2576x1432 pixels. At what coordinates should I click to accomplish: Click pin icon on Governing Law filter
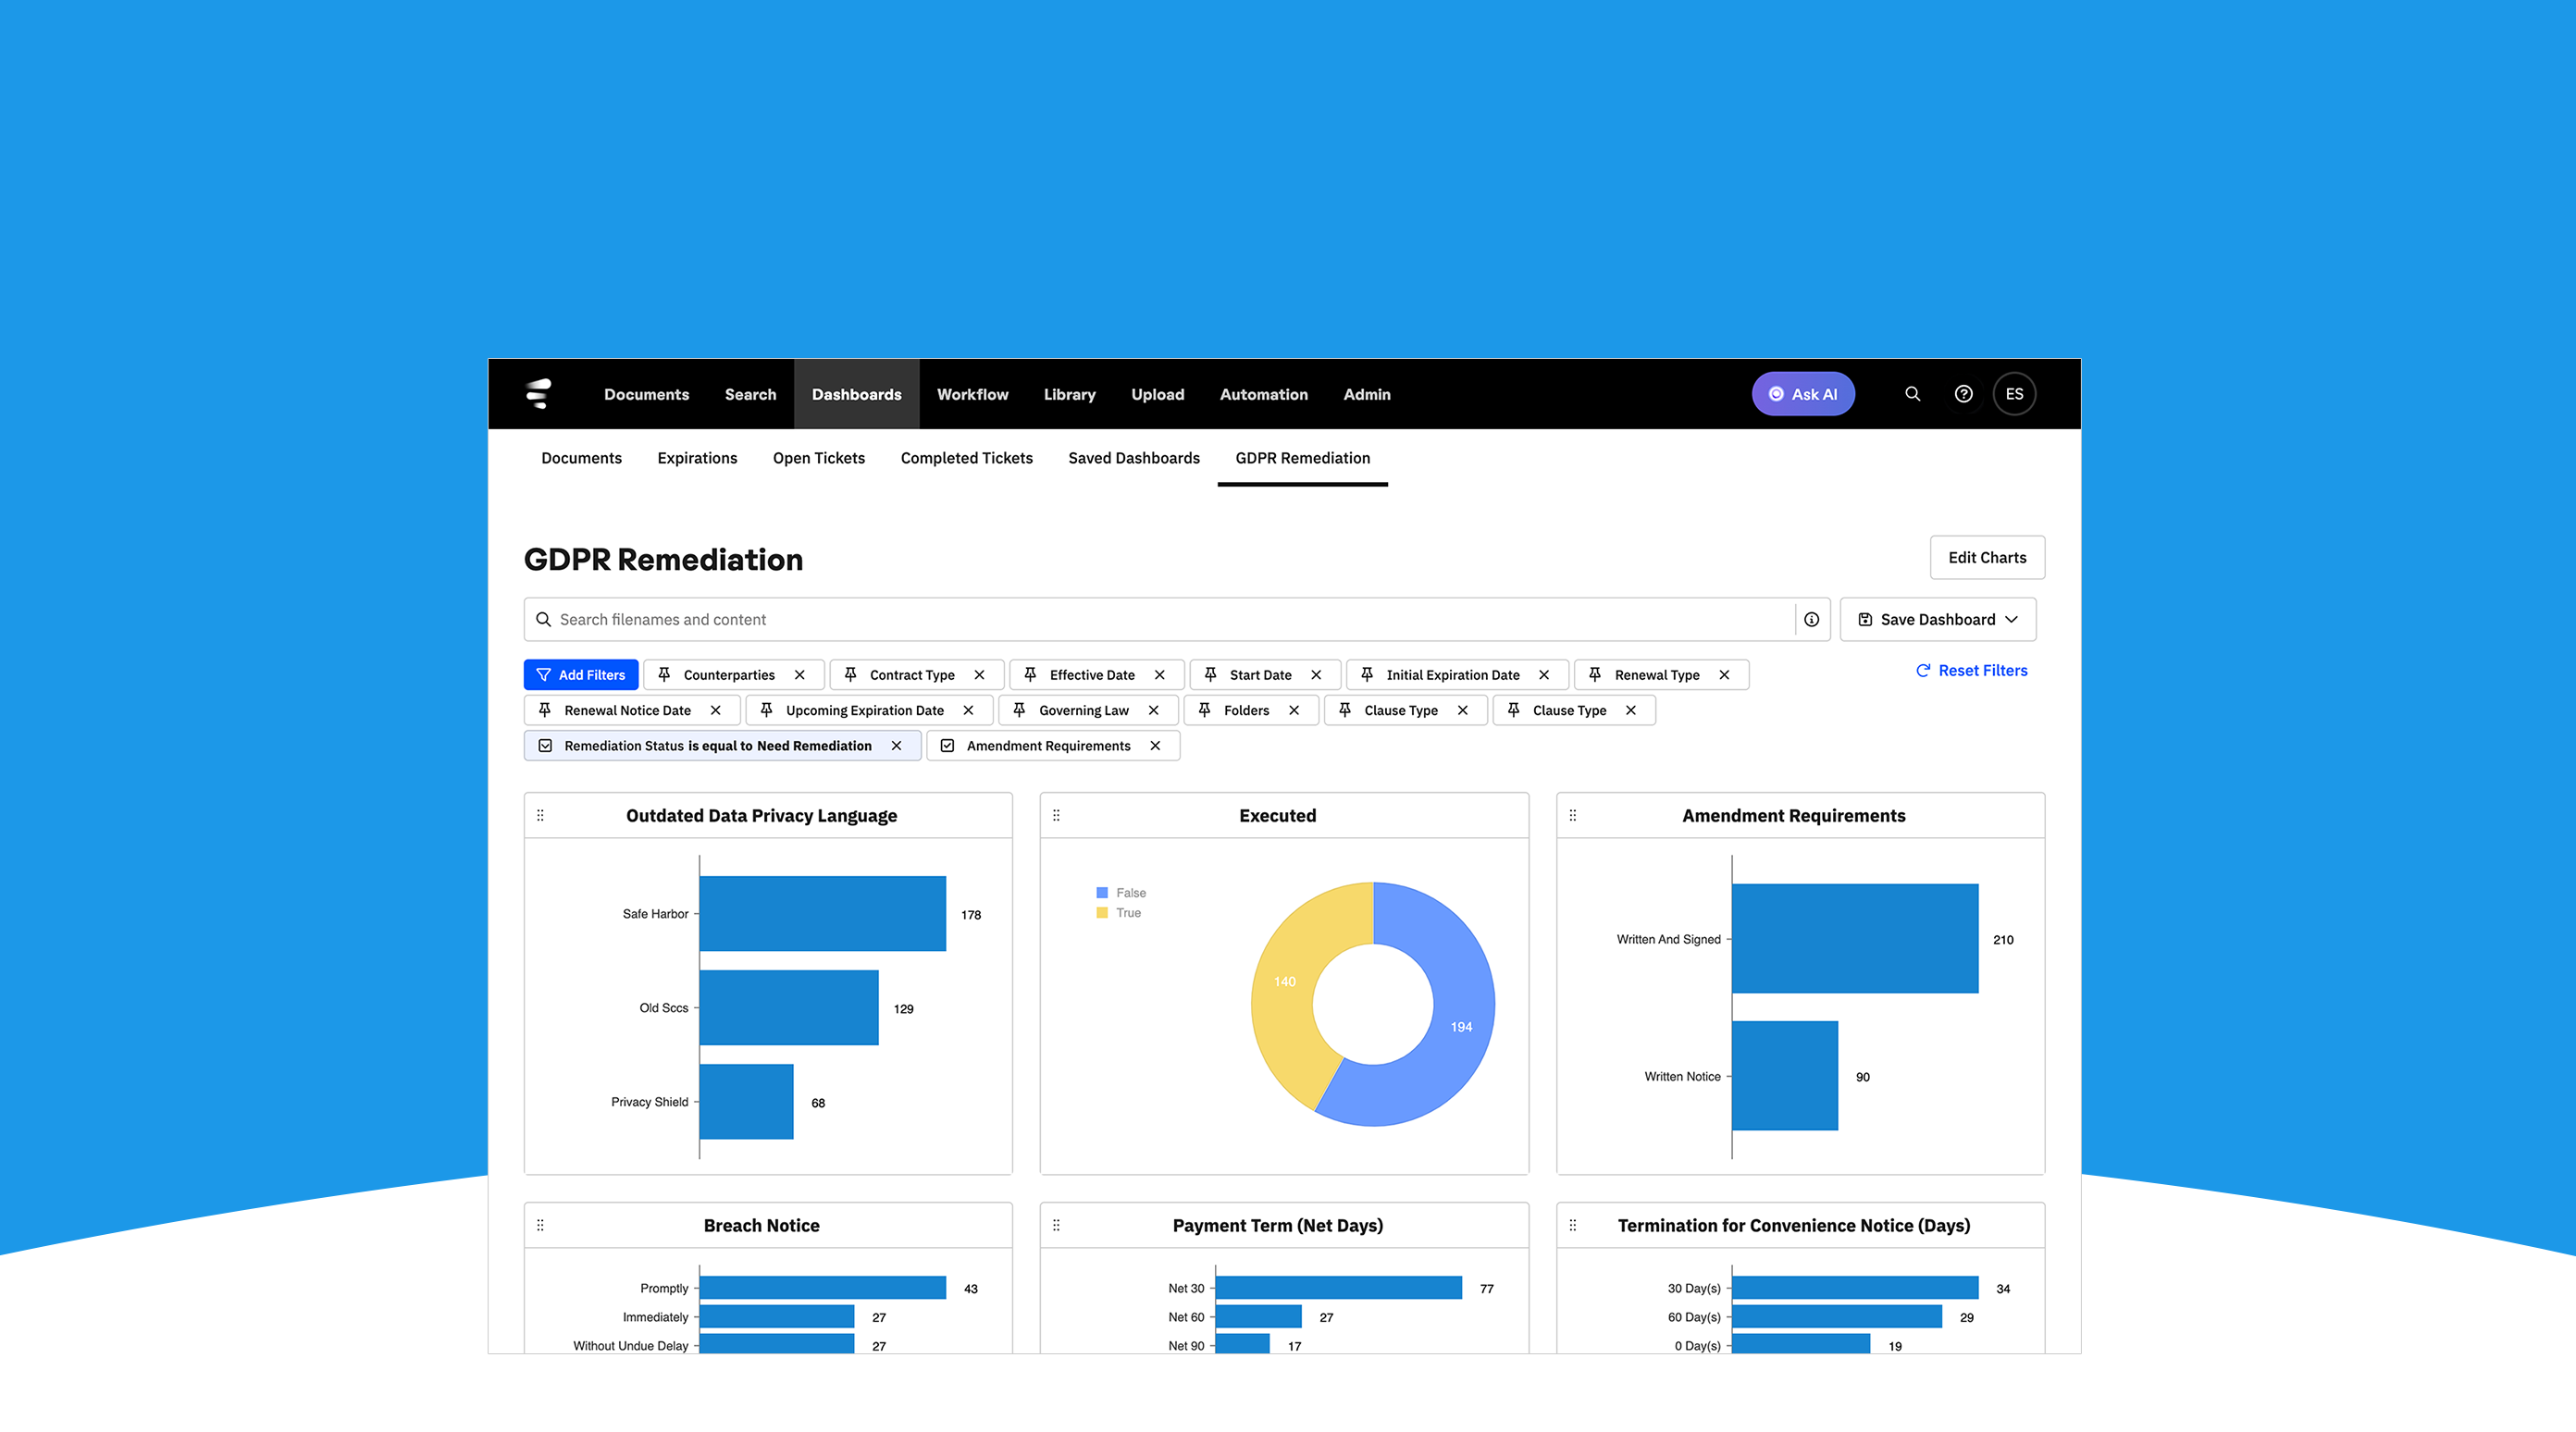coord(1019,710)
